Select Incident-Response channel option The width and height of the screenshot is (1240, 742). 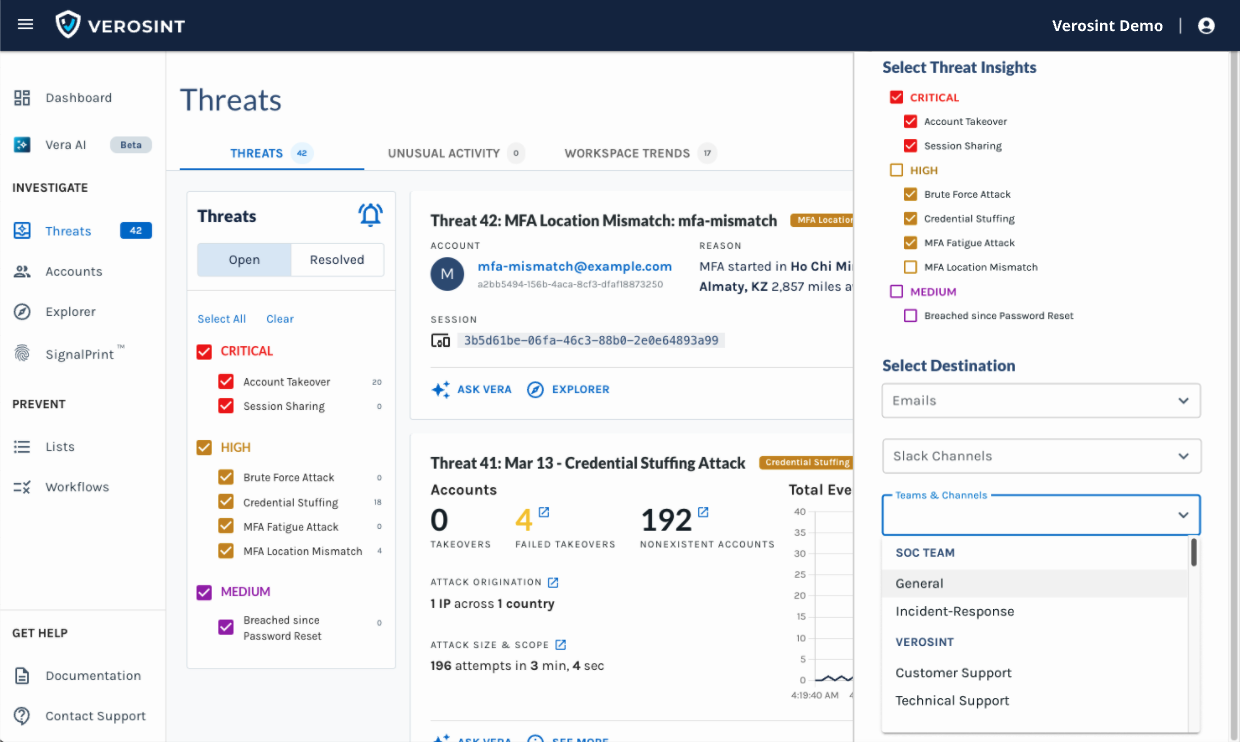tap(1034, 612)
